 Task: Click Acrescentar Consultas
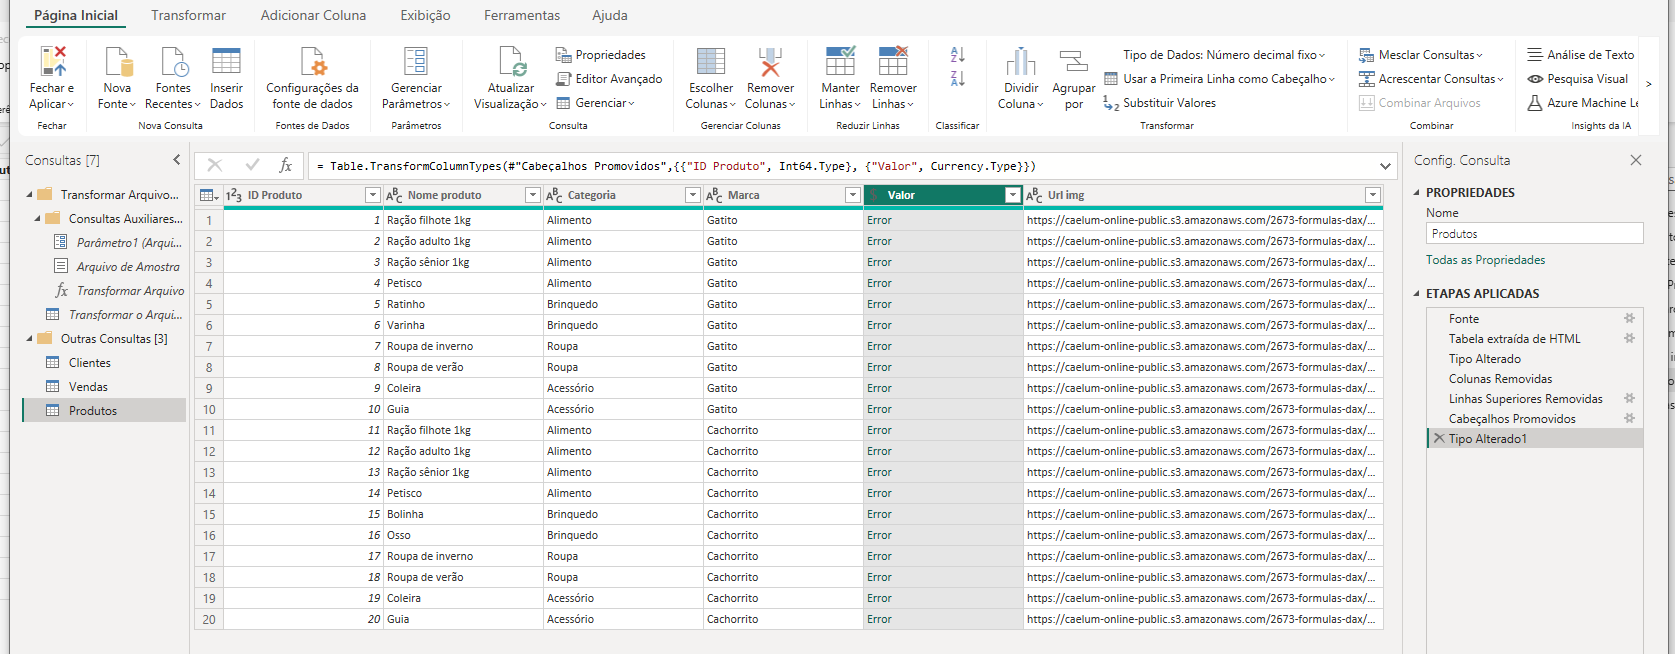pyautogui.click(x=1432, y=79)
